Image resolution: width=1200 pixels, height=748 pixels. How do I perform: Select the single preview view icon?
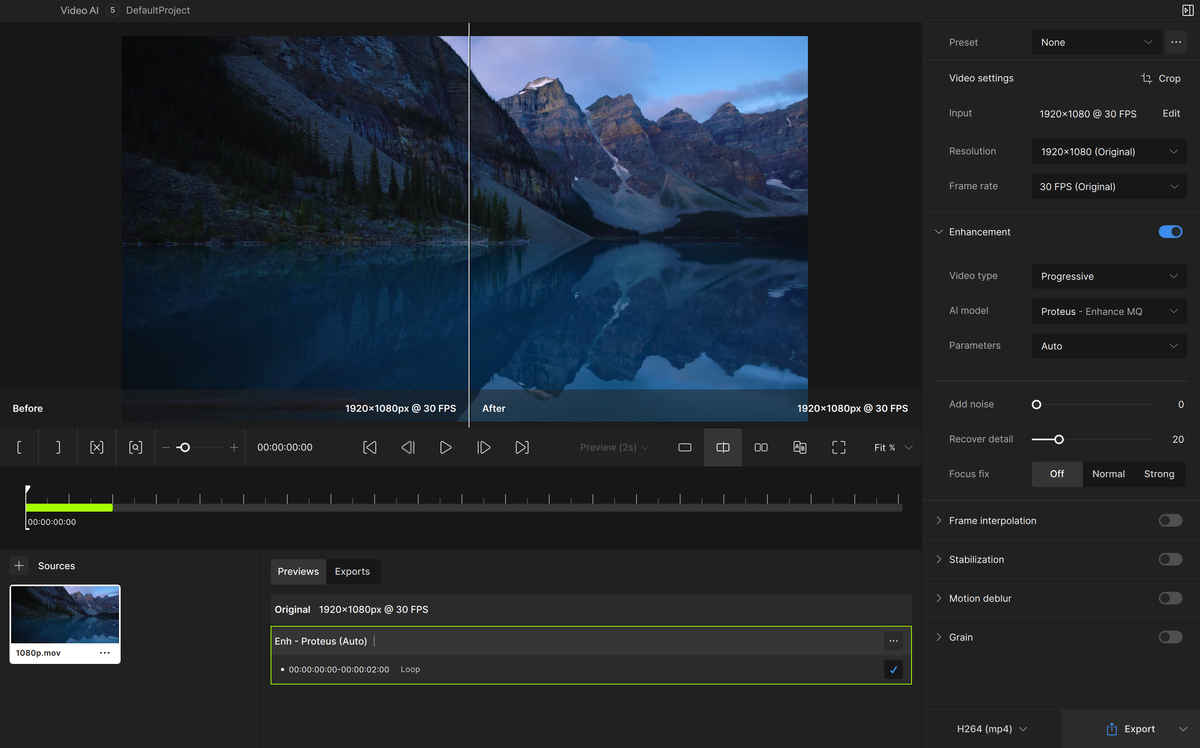point(685,447)
